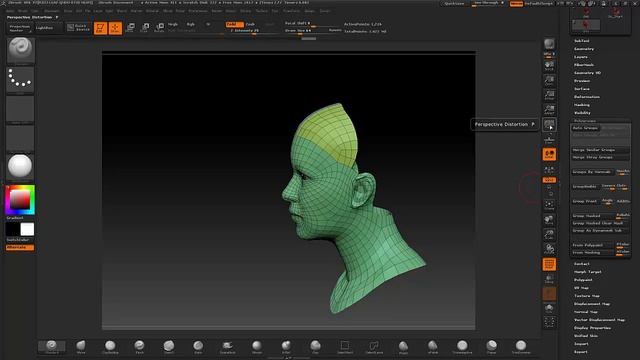
Task: Click the QuickSave button in top bar
Action: point(454,3)
